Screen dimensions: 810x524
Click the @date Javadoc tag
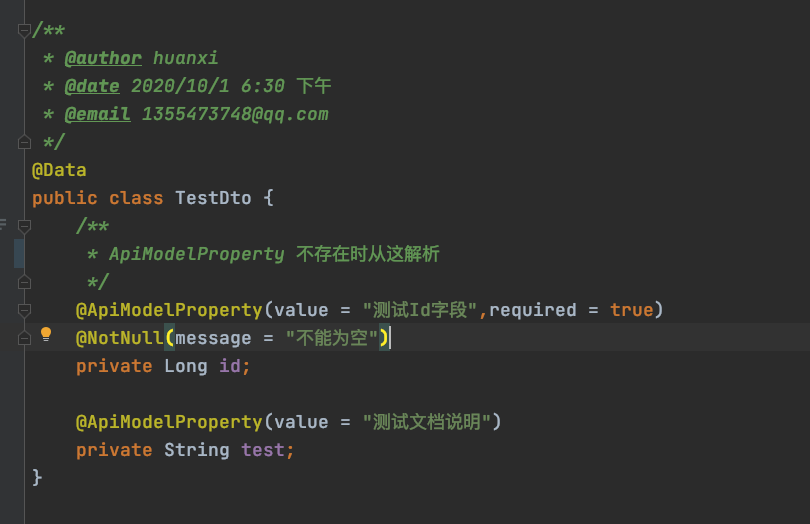pyautogui.click(x=92, y=86)
